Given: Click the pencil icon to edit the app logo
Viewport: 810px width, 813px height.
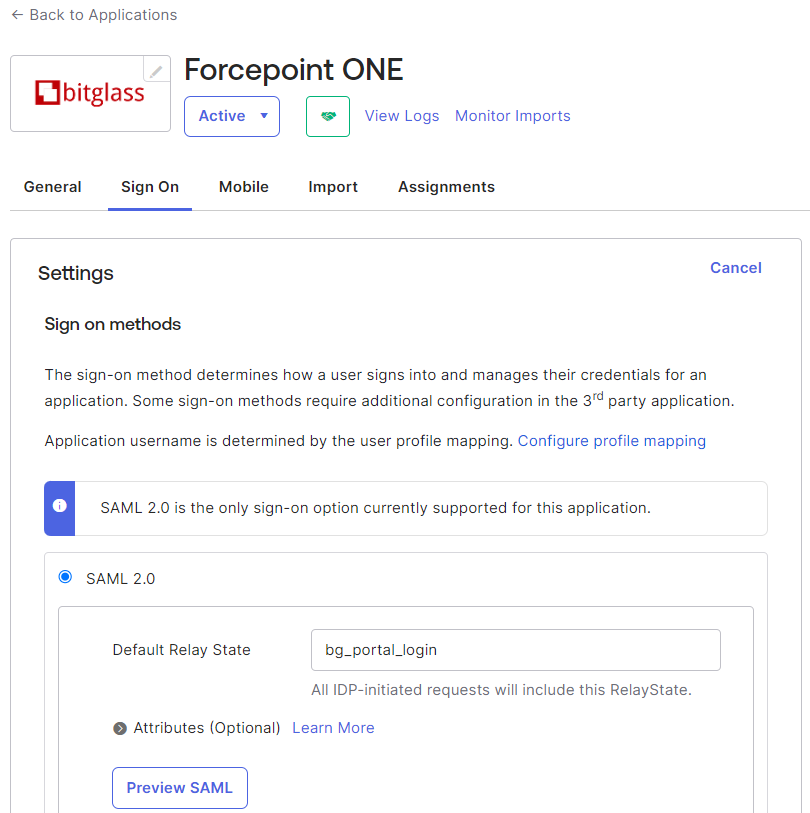Looking at the screenshot, I should coord(156,69).
